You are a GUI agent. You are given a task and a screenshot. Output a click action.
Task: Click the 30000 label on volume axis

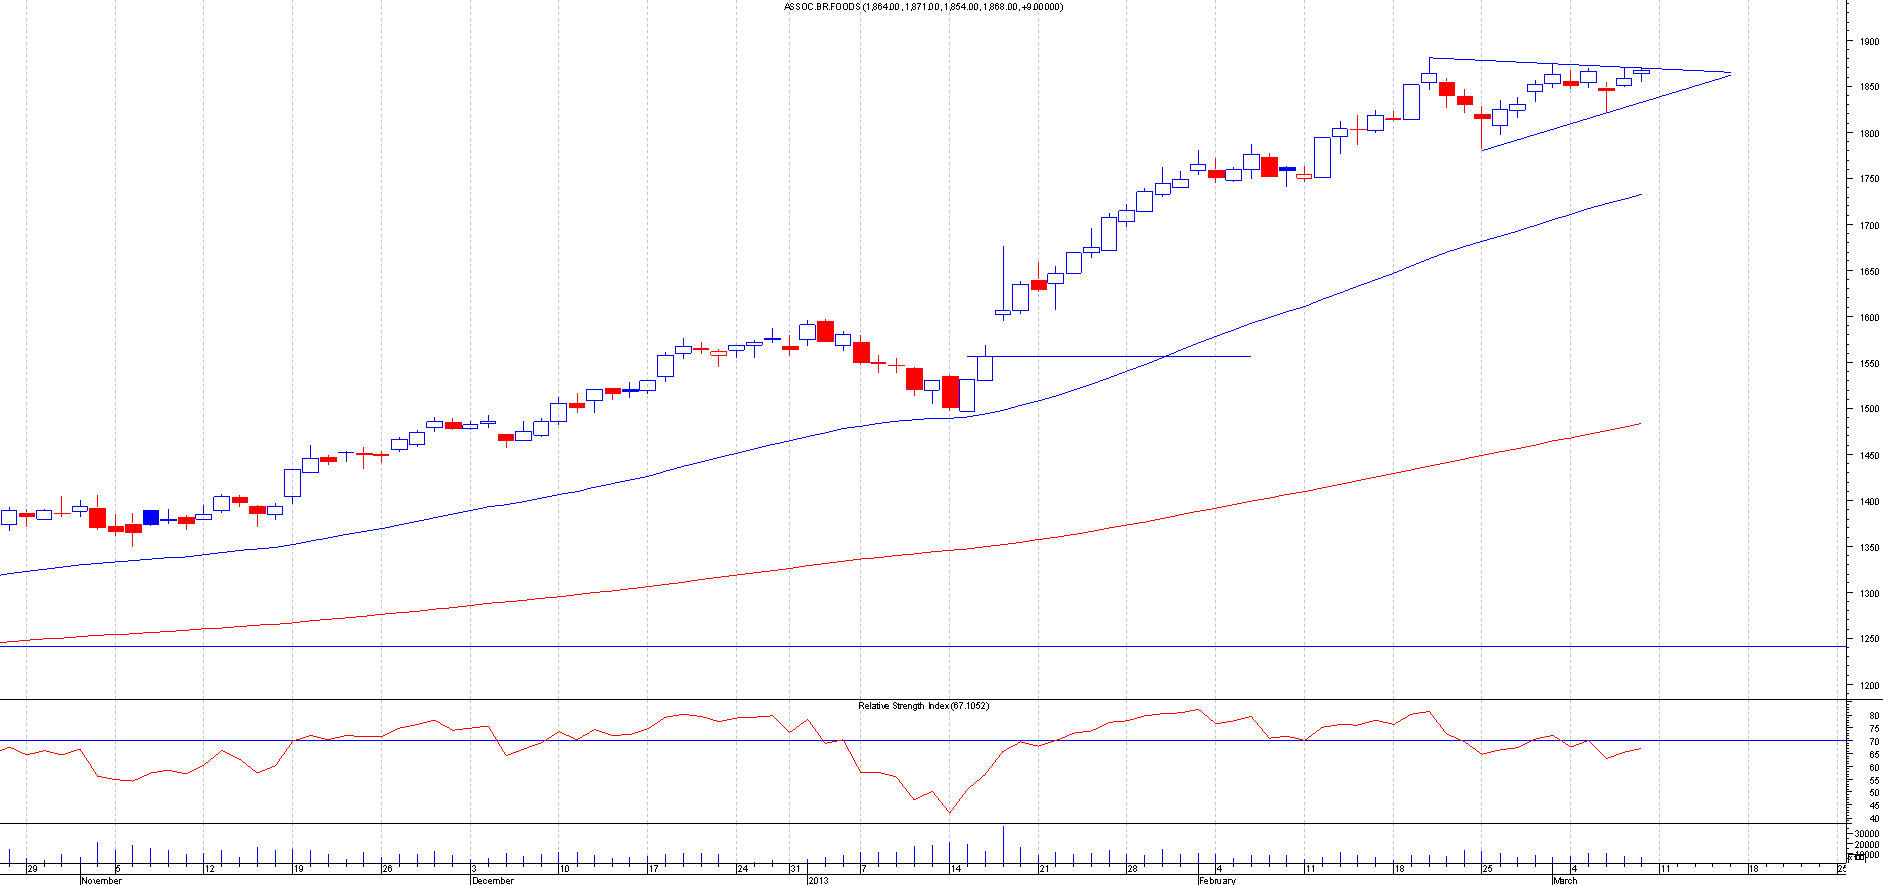1866,833
